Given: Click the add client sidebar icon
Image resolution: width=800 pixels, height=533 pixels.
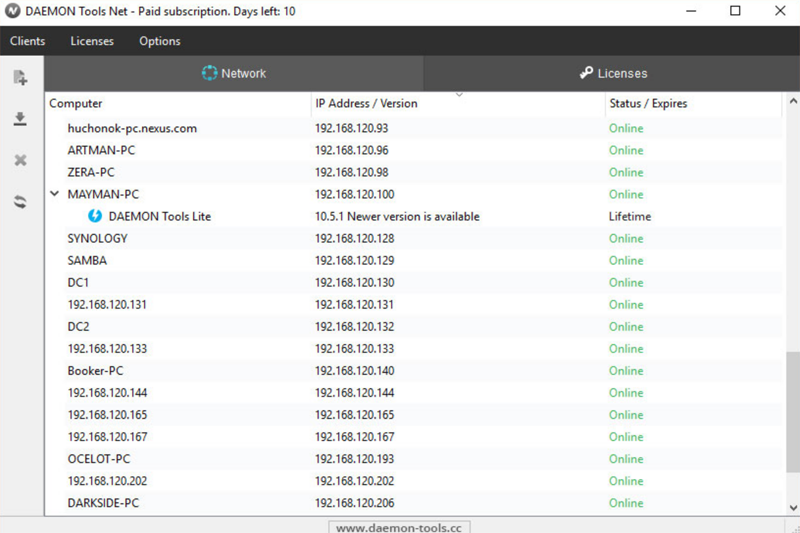Looking at the screenshot, I should [x=20, y=78].
